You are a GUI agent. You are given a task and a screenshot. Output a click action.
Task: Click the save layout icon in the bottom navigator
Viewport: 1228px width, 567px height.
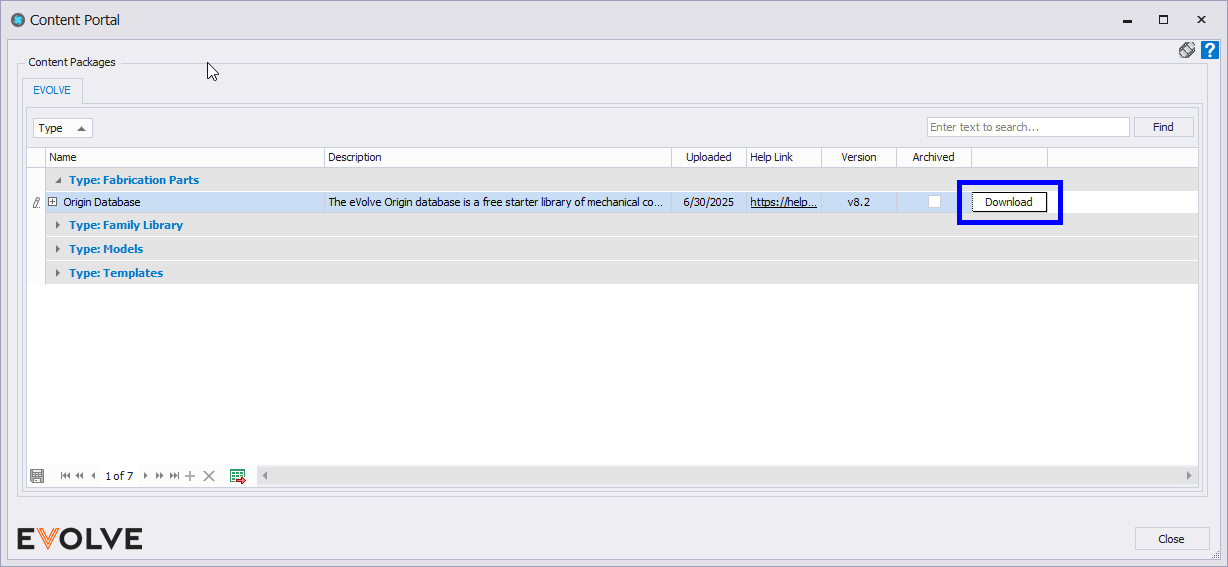click(x=37, y=476)
